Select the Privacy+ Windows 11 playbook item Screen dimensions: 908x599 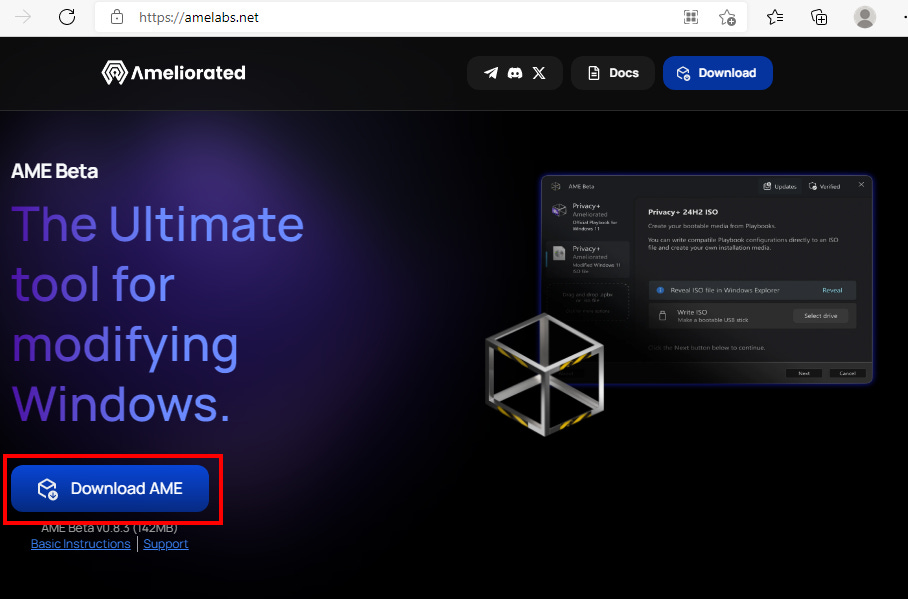pos(588,217)
